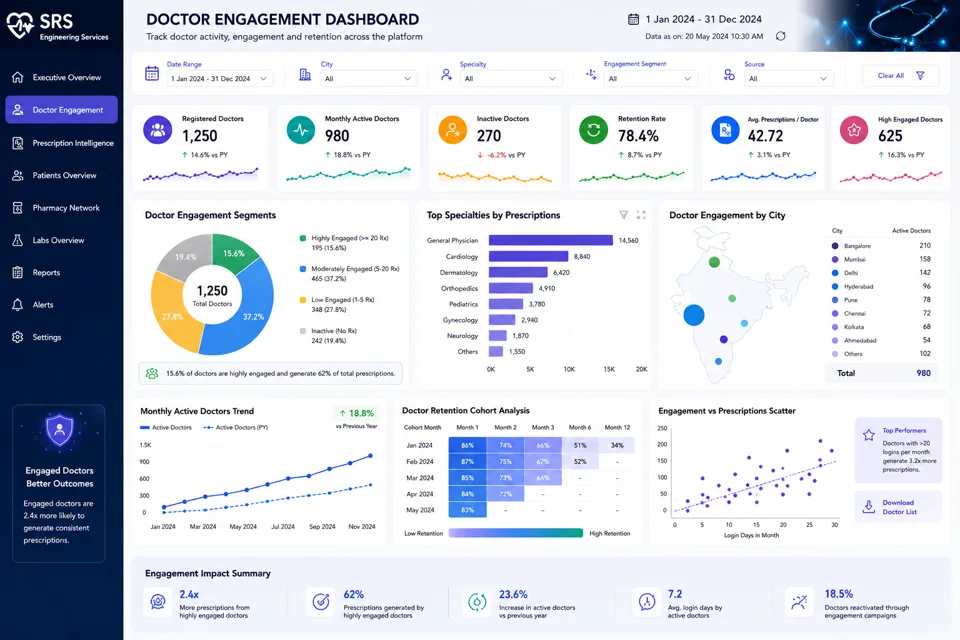The height and width of the screenshot is (640, 960).
Task: Open Labs Overview page
Action: (x=61, y=240)
